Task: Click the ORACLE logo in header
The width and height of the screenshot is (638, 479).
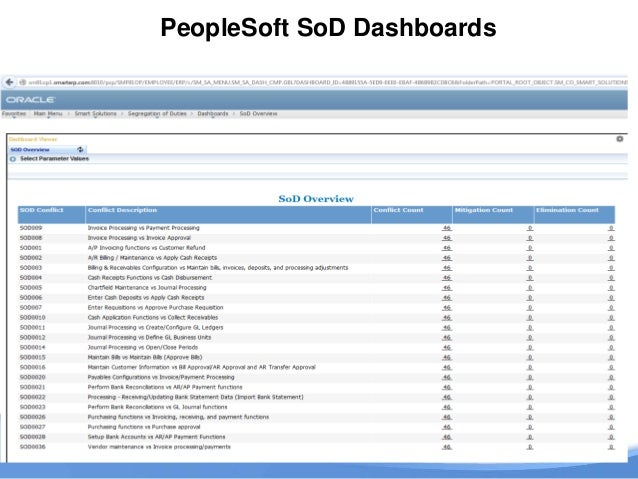Action: click(x=31, y=100)
